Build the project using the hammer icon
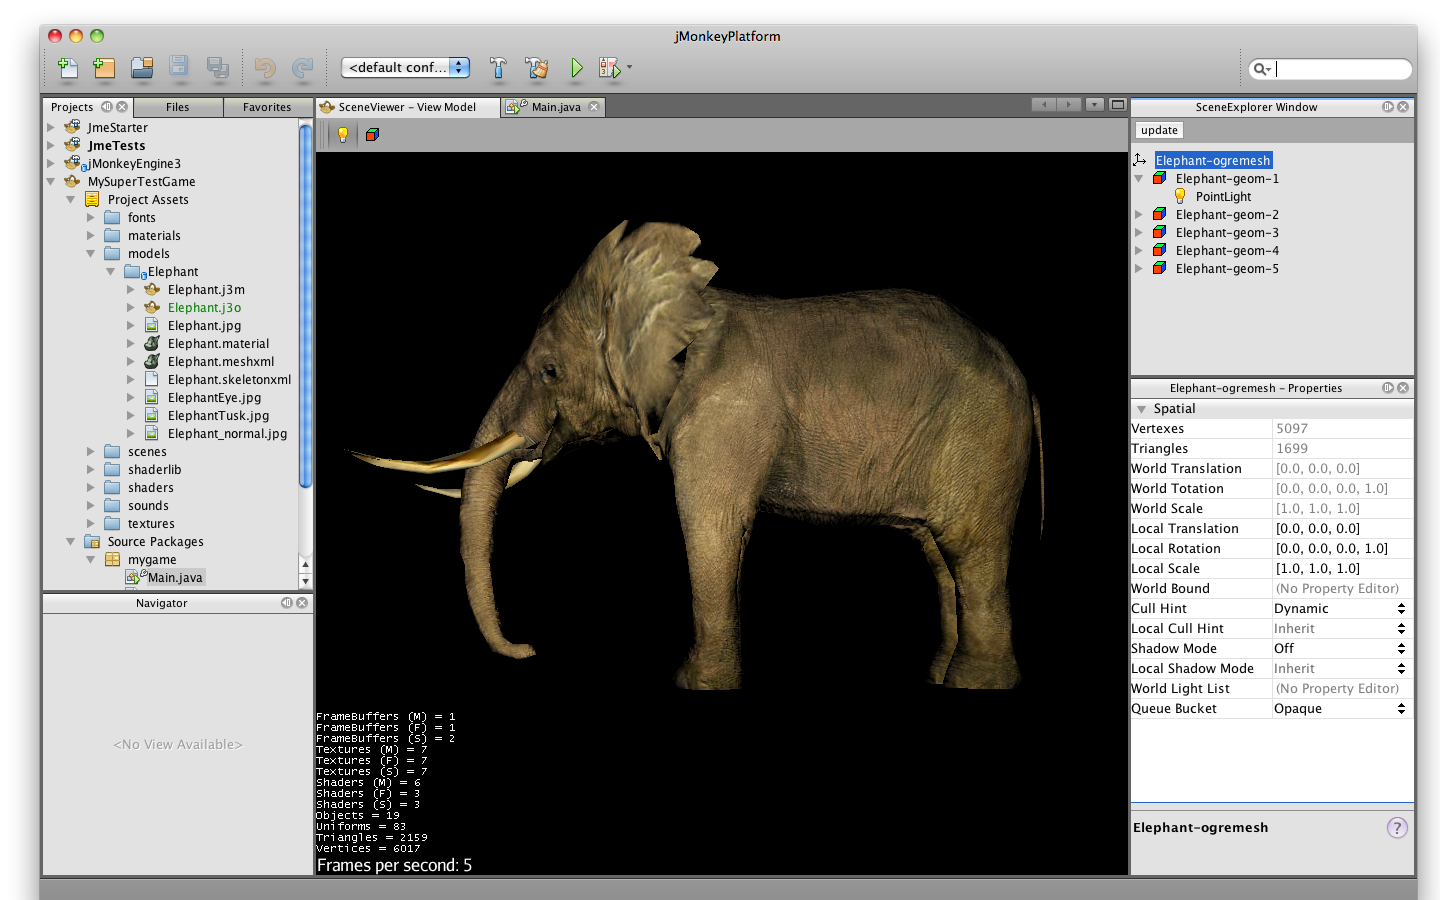Image resolution: width=1440 pixels, height=900 pixels. click(x=498, y=68)
